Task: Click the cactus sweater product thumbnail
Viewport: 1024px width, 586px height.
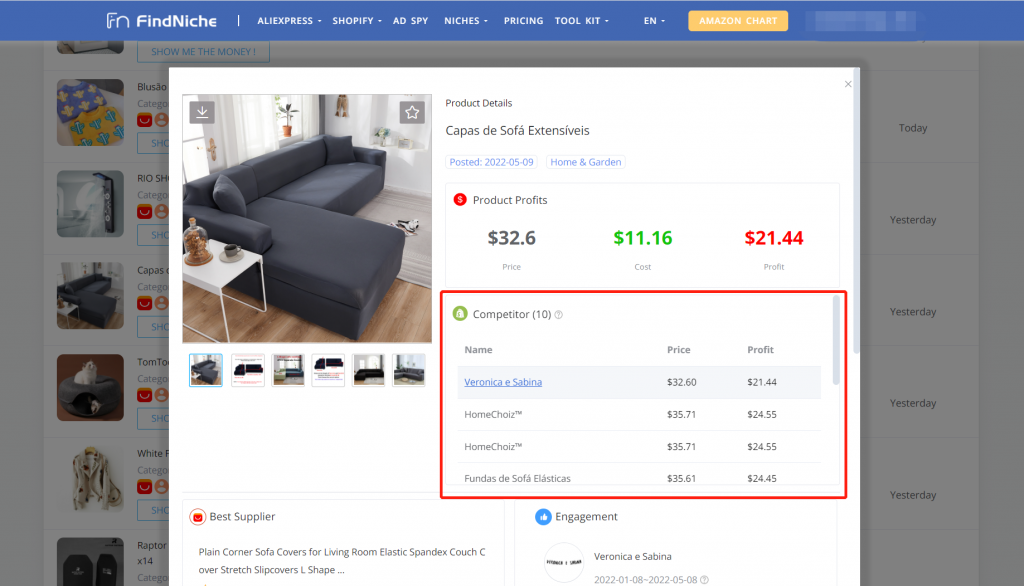Action: pyautogui.click(x=90, y=112)
